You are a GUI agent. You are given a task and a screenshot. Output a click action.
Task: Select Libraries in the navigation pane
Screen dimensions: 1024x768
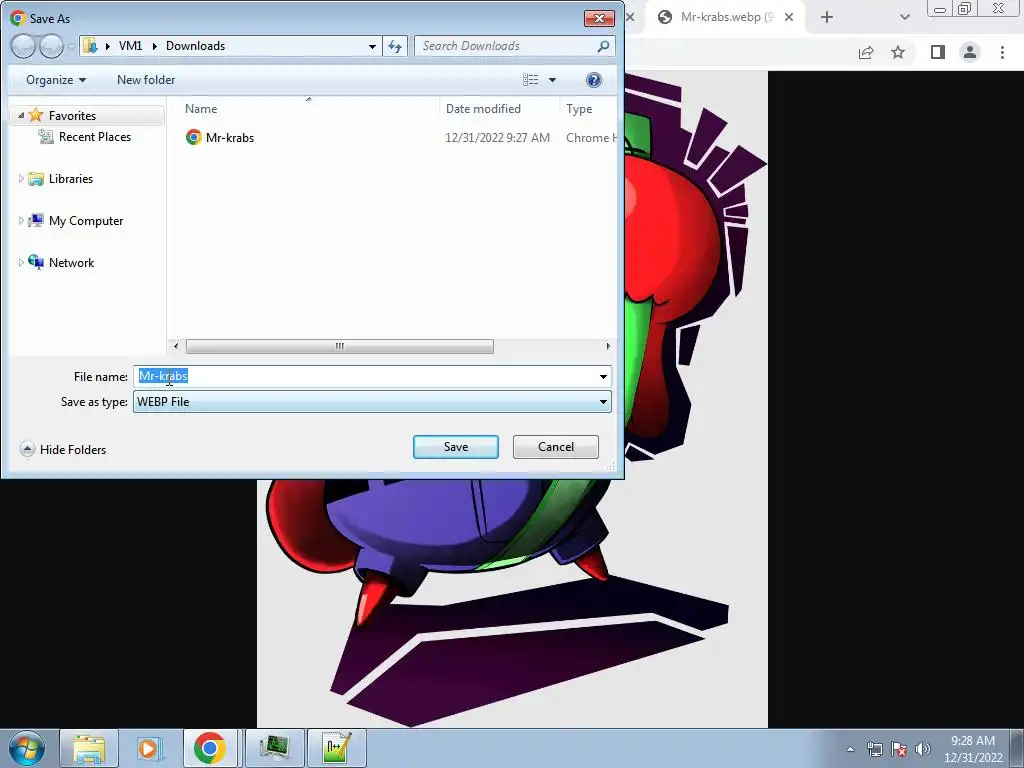tap(71, 179)
